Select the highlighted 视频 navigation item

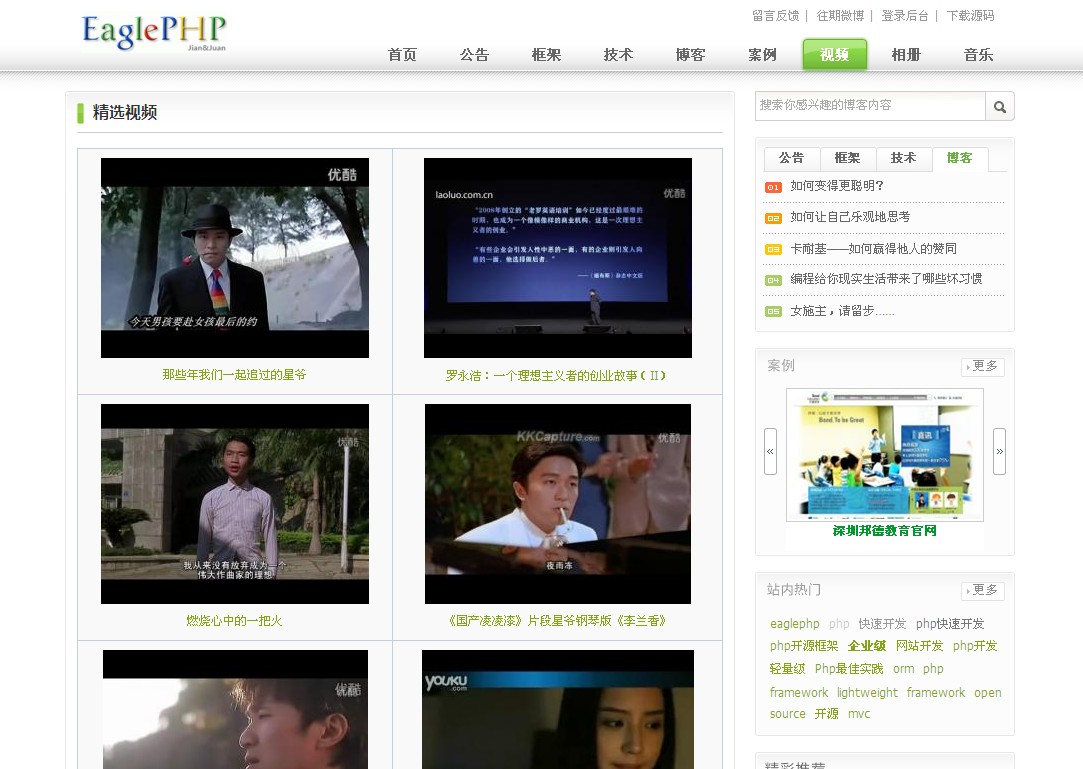[x=834, y=55]
